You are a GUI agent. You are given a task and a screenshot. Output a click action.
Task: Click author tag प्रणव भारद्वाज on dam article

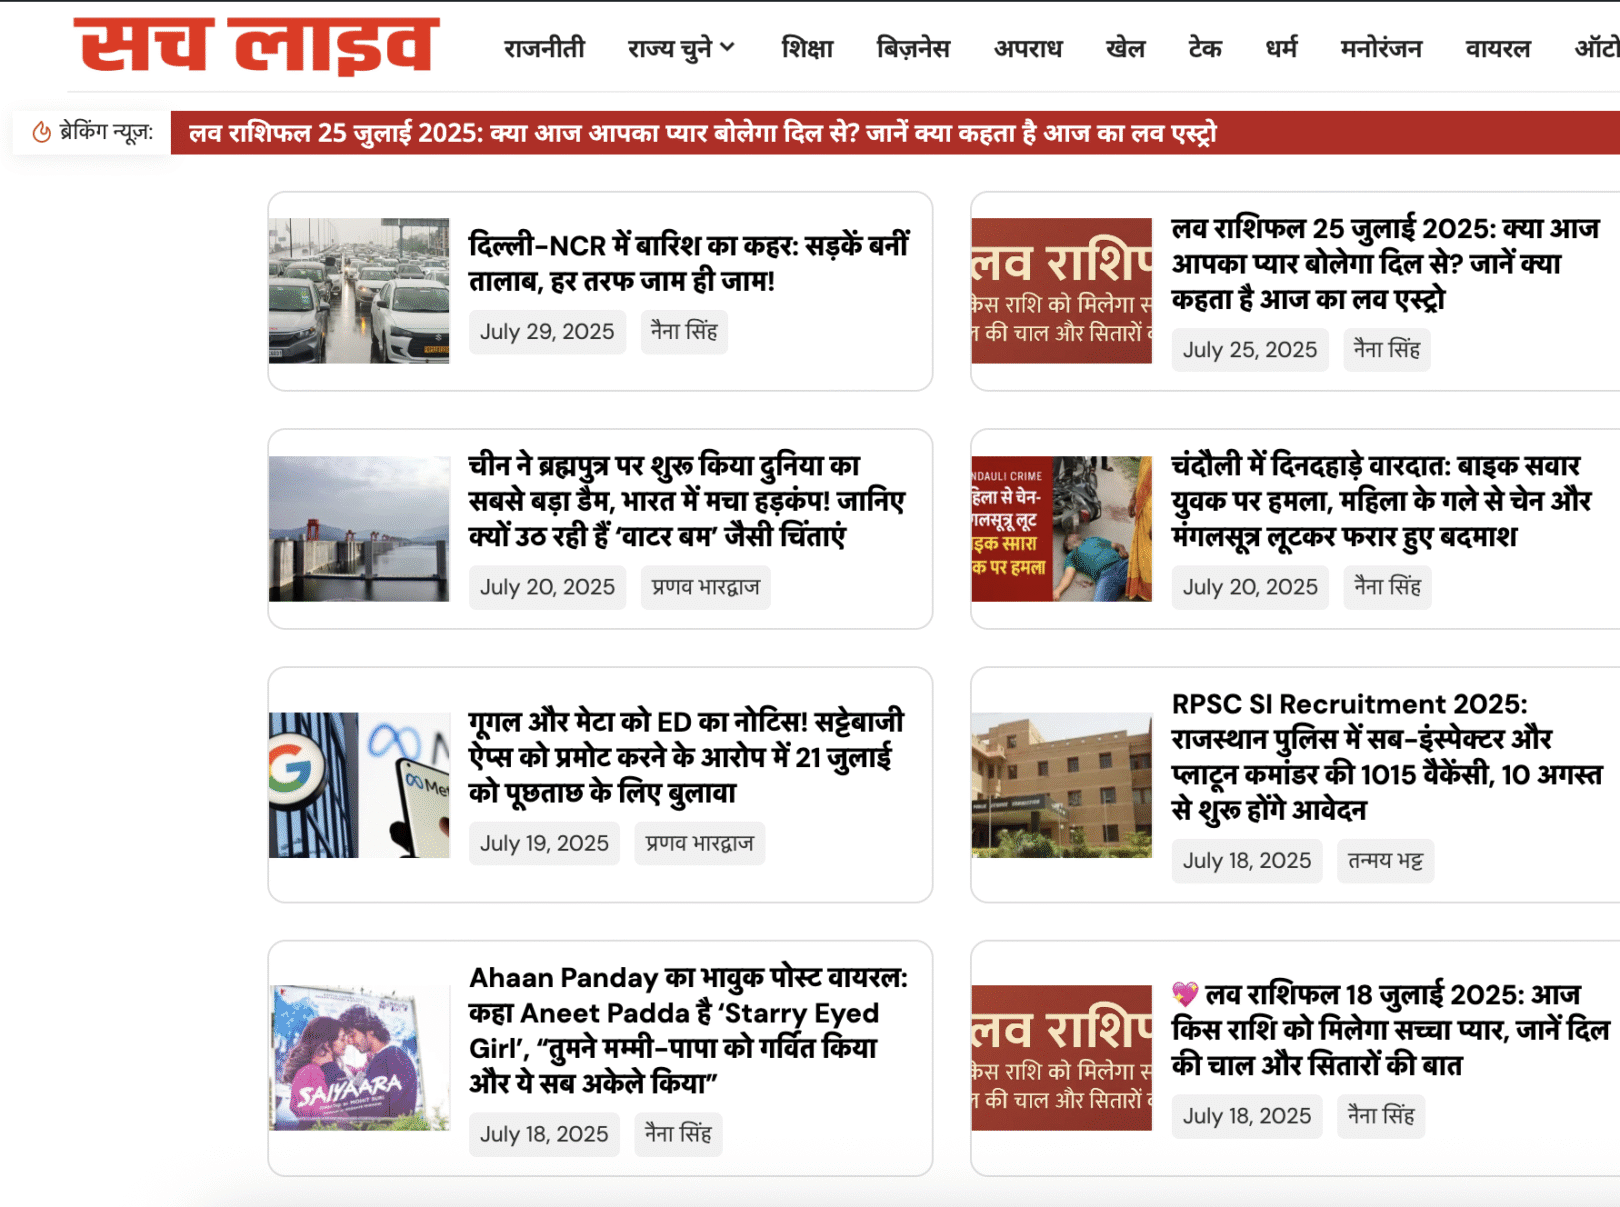click(x=706, y=587)
